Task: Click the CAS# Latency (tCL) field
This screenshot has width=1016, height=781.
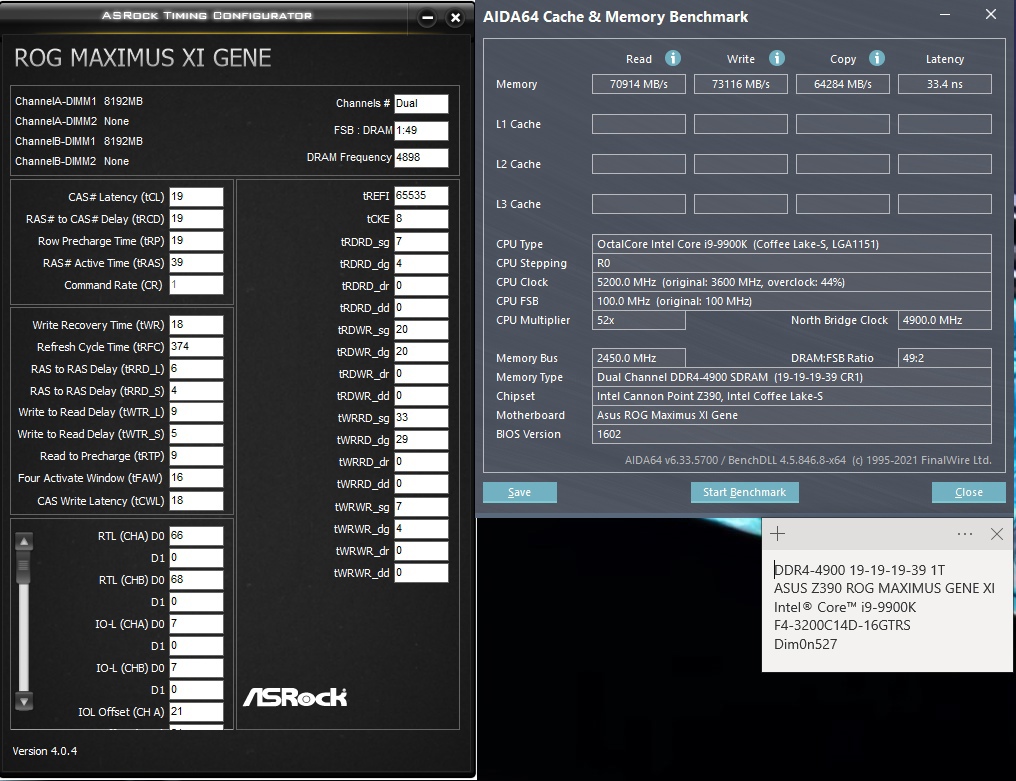Action: coord(196,197)
